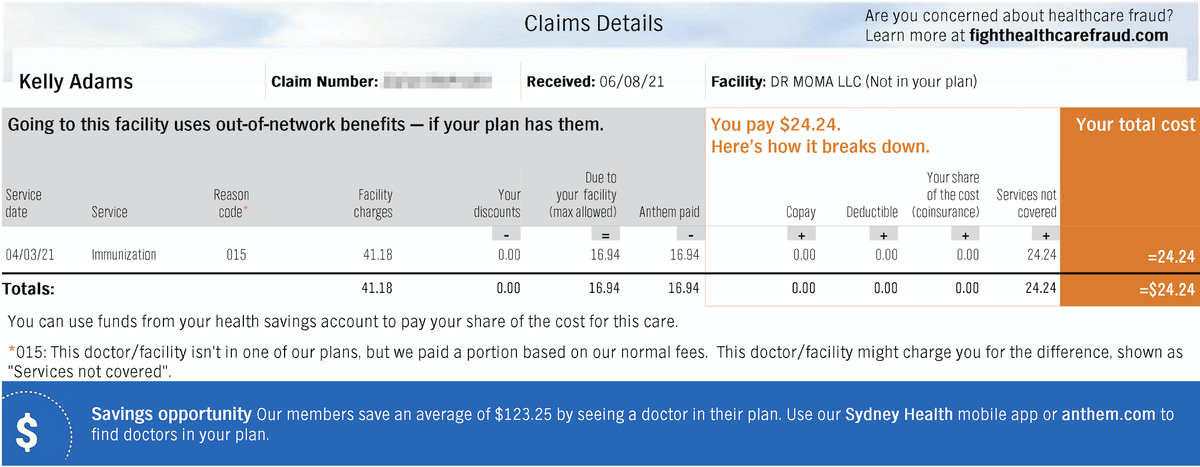The image size is (1200, 467).
Task: Open the fighthealthcarefraud.com link
Action: pyautogui.click(x=1069, y=35)
